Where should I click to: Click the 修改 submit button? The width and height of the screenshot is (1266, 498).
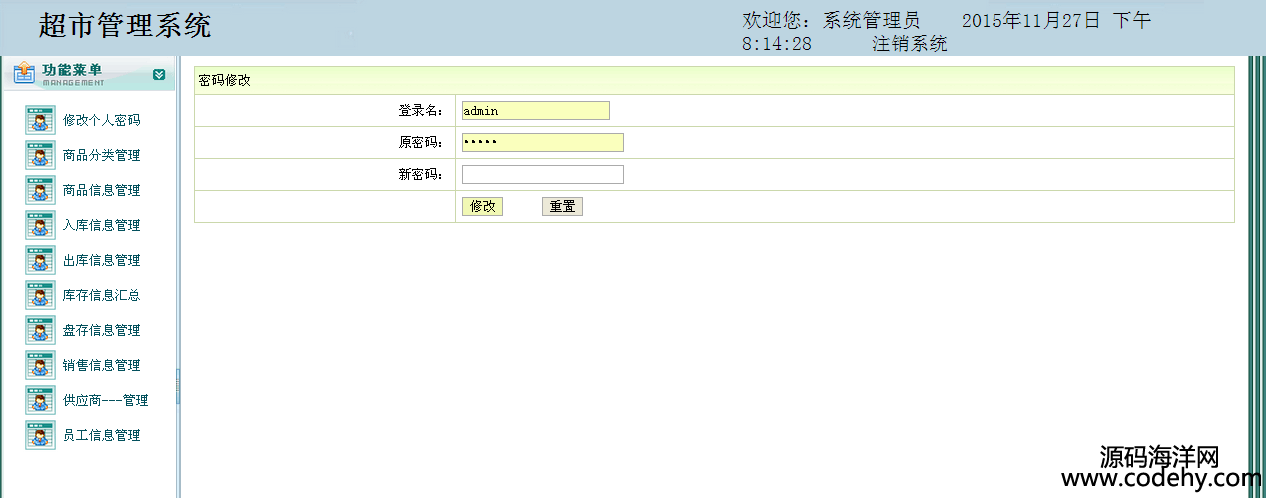[x=483, y=206]
